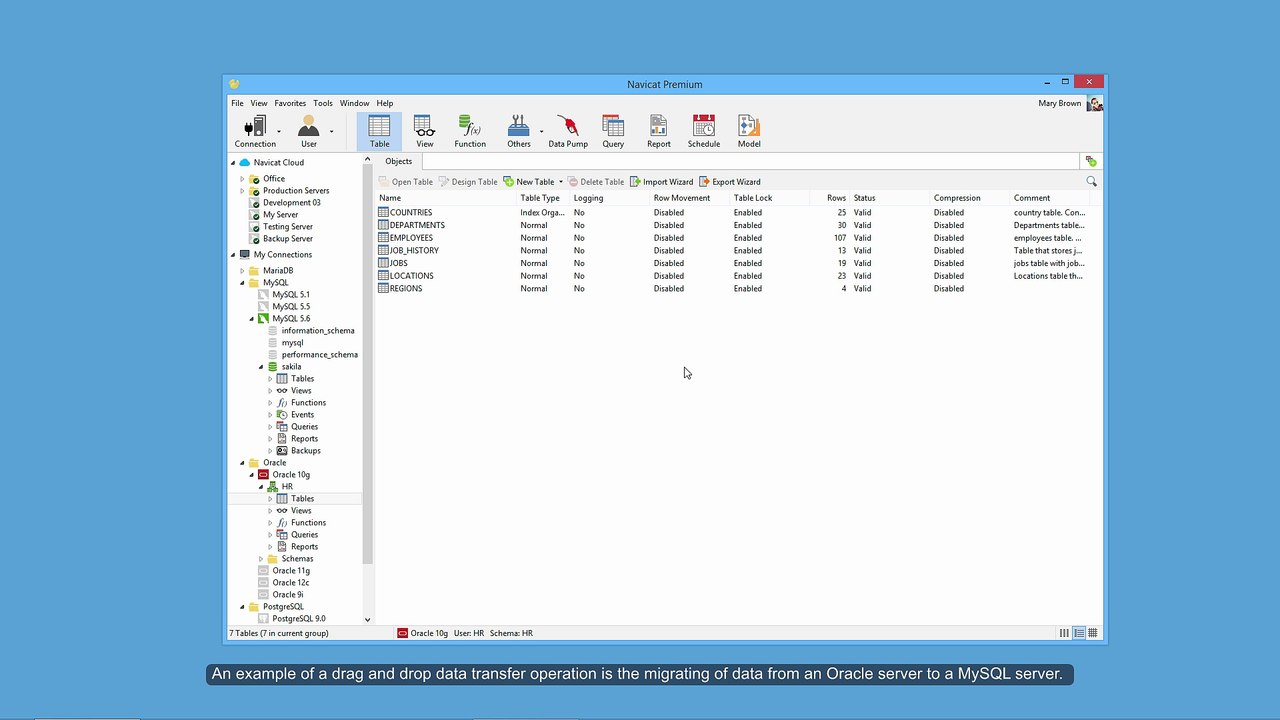Viewport: 1280px width, 720px height.
Task: Click the Delete Table button
Action: pyautogui.click(x=597, y=182)
